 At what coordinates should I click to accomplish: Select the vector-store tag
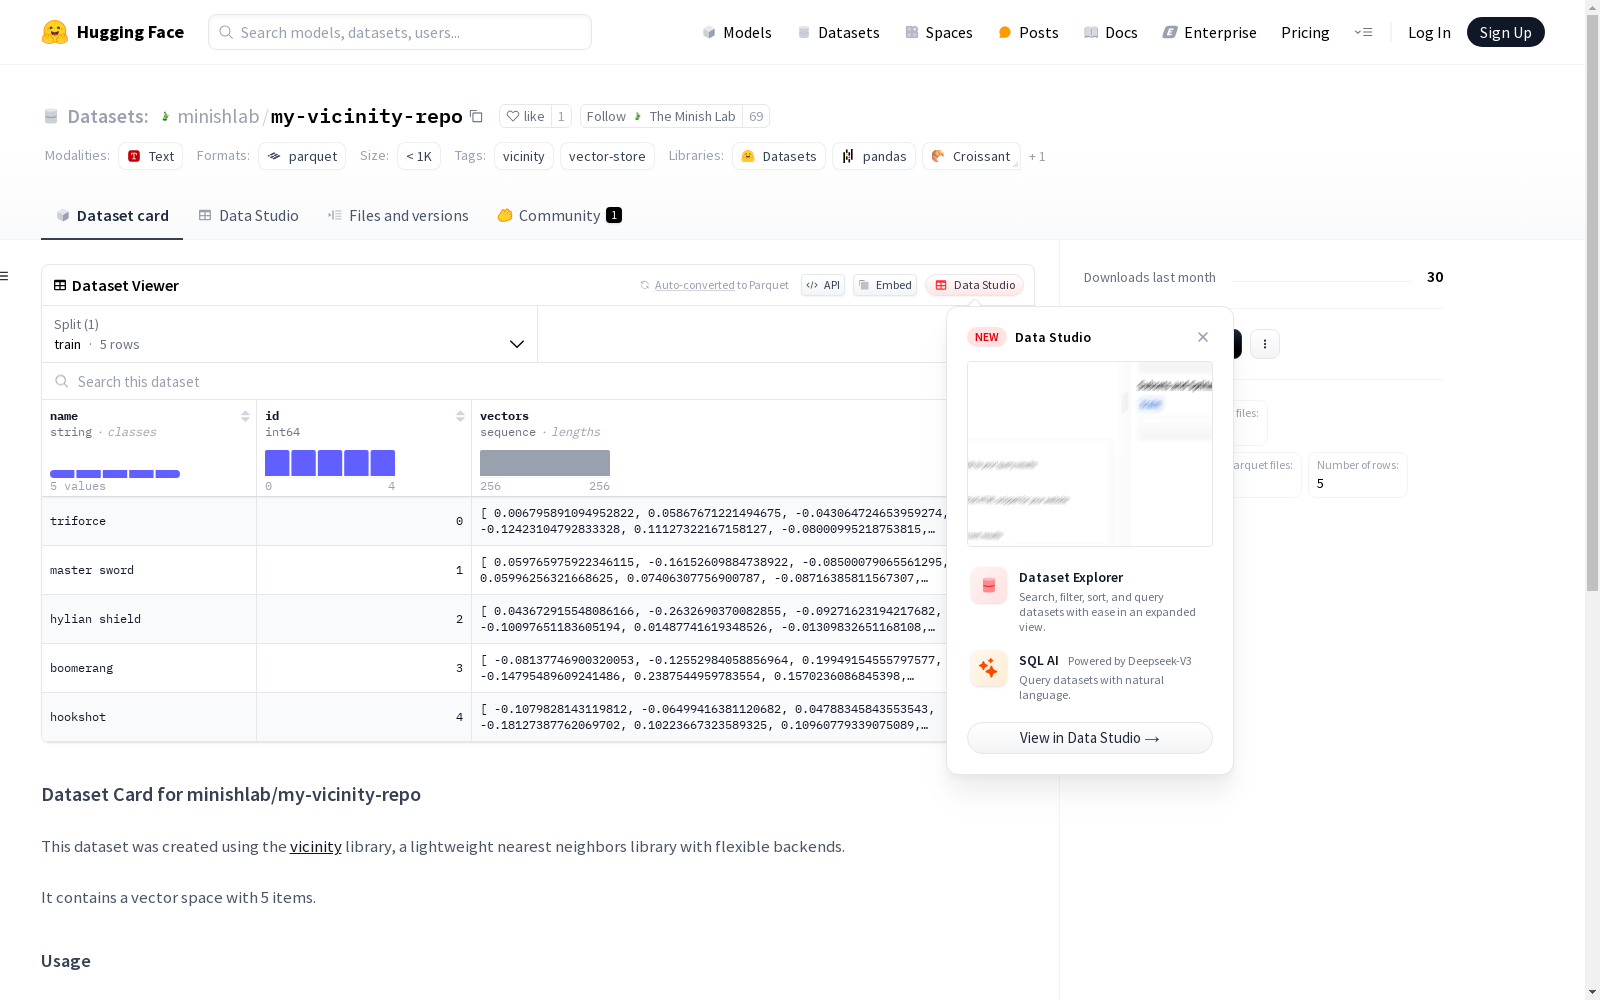point(607,156)
